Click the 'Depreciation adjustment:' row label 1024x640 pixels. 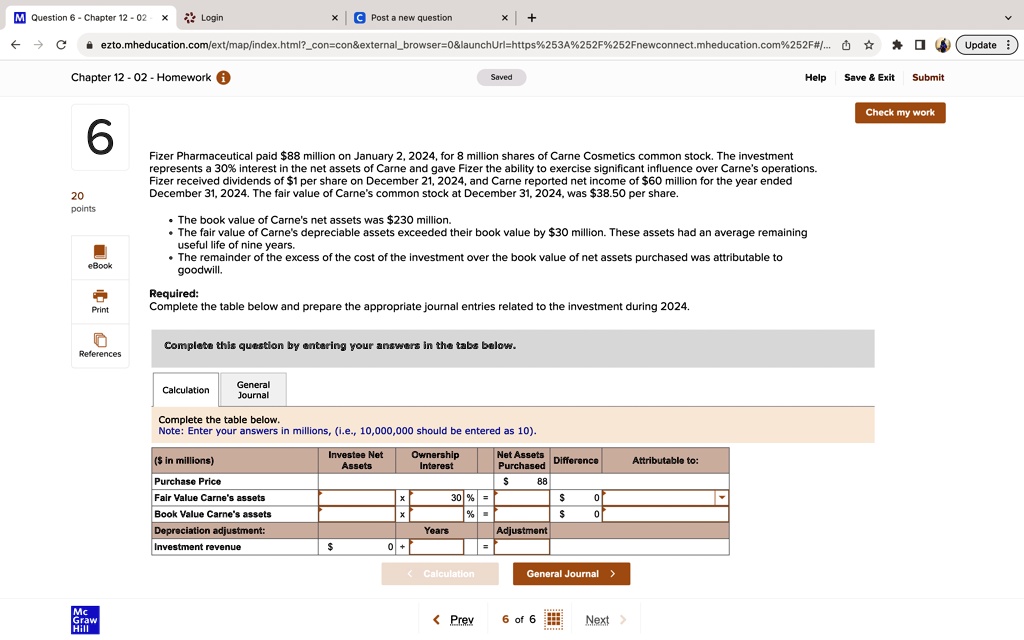(x=210, y=530)
